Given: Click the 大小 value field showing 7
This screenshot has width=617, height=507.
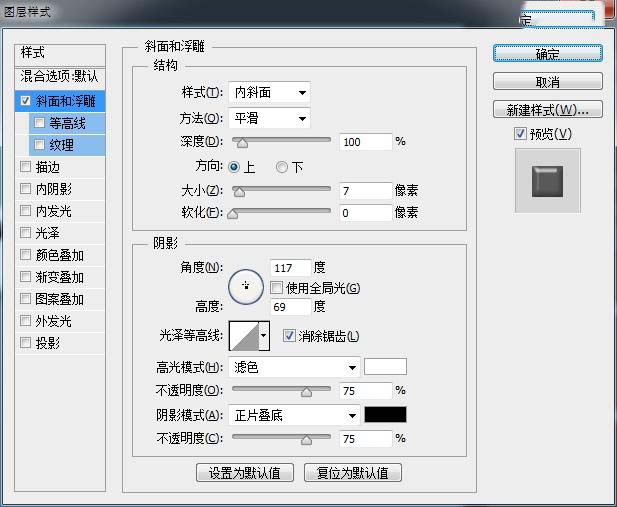Looking at the screenshot, I should [366, 191].
